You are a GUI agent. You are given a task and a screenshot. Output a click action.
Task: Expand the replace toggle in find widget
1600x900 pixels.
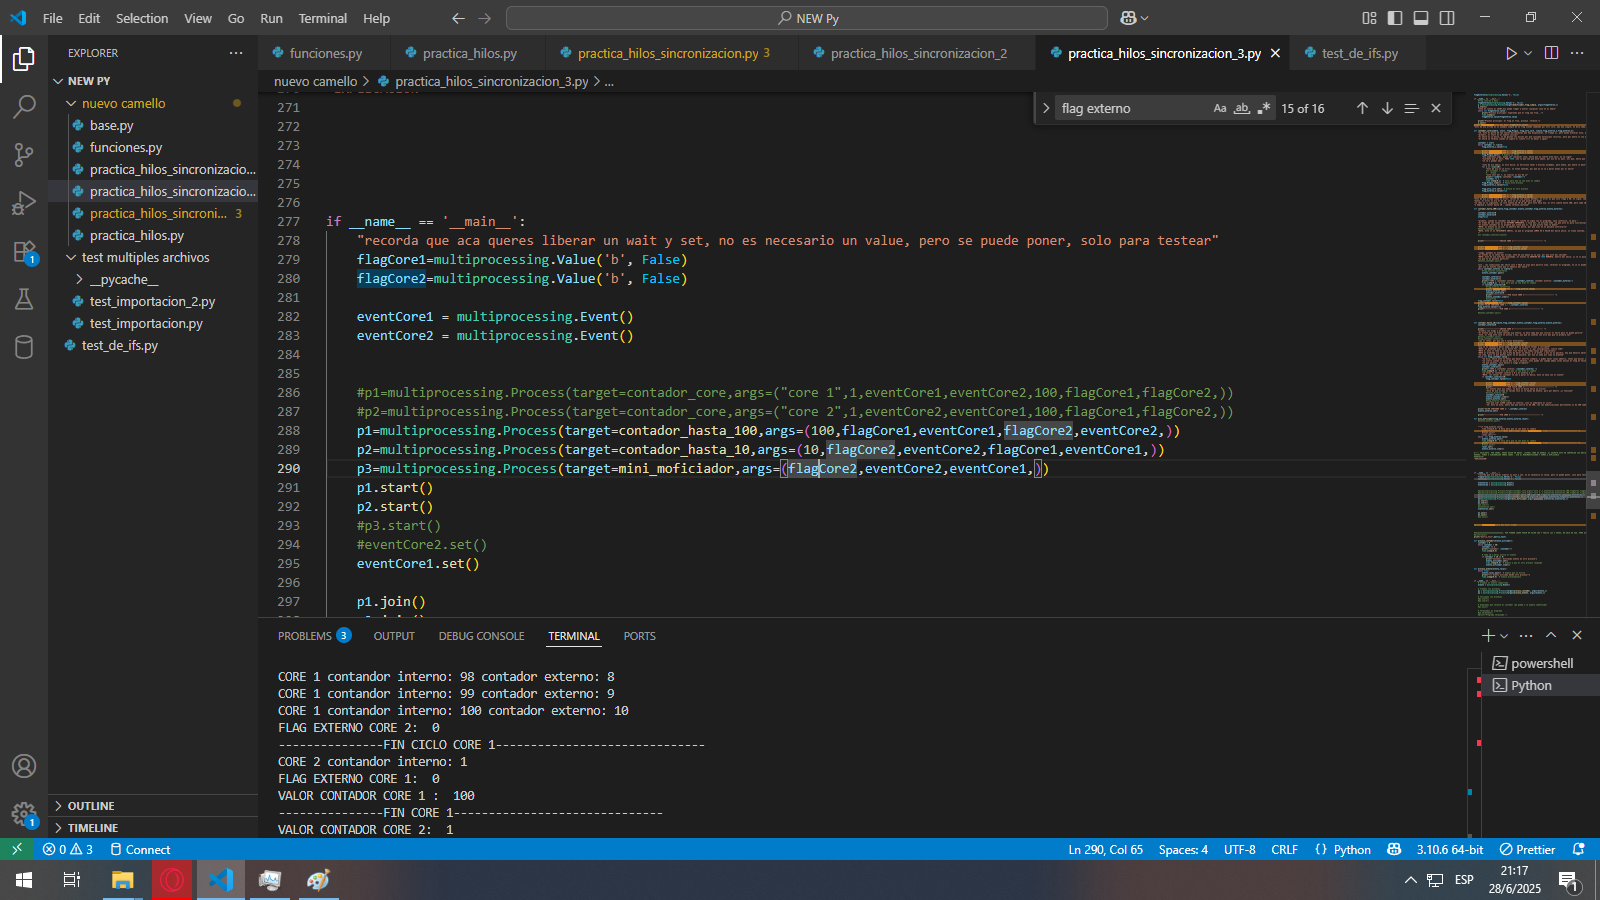click(1046, 108)
